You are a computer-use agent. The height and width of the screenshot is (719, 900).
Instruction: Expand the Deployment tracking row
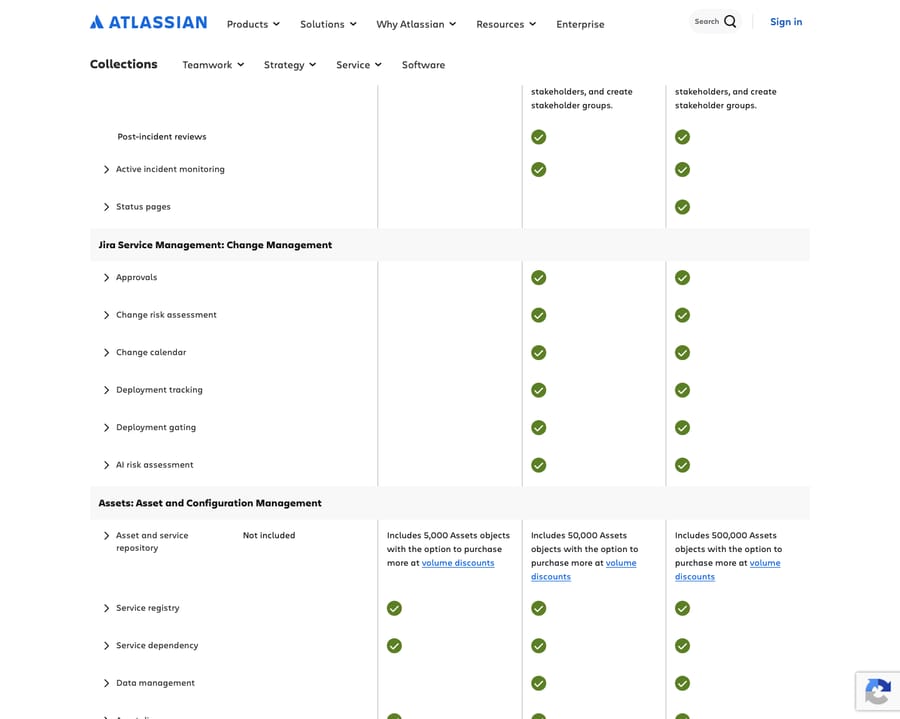pyautogui.click(x=106, y=390)
